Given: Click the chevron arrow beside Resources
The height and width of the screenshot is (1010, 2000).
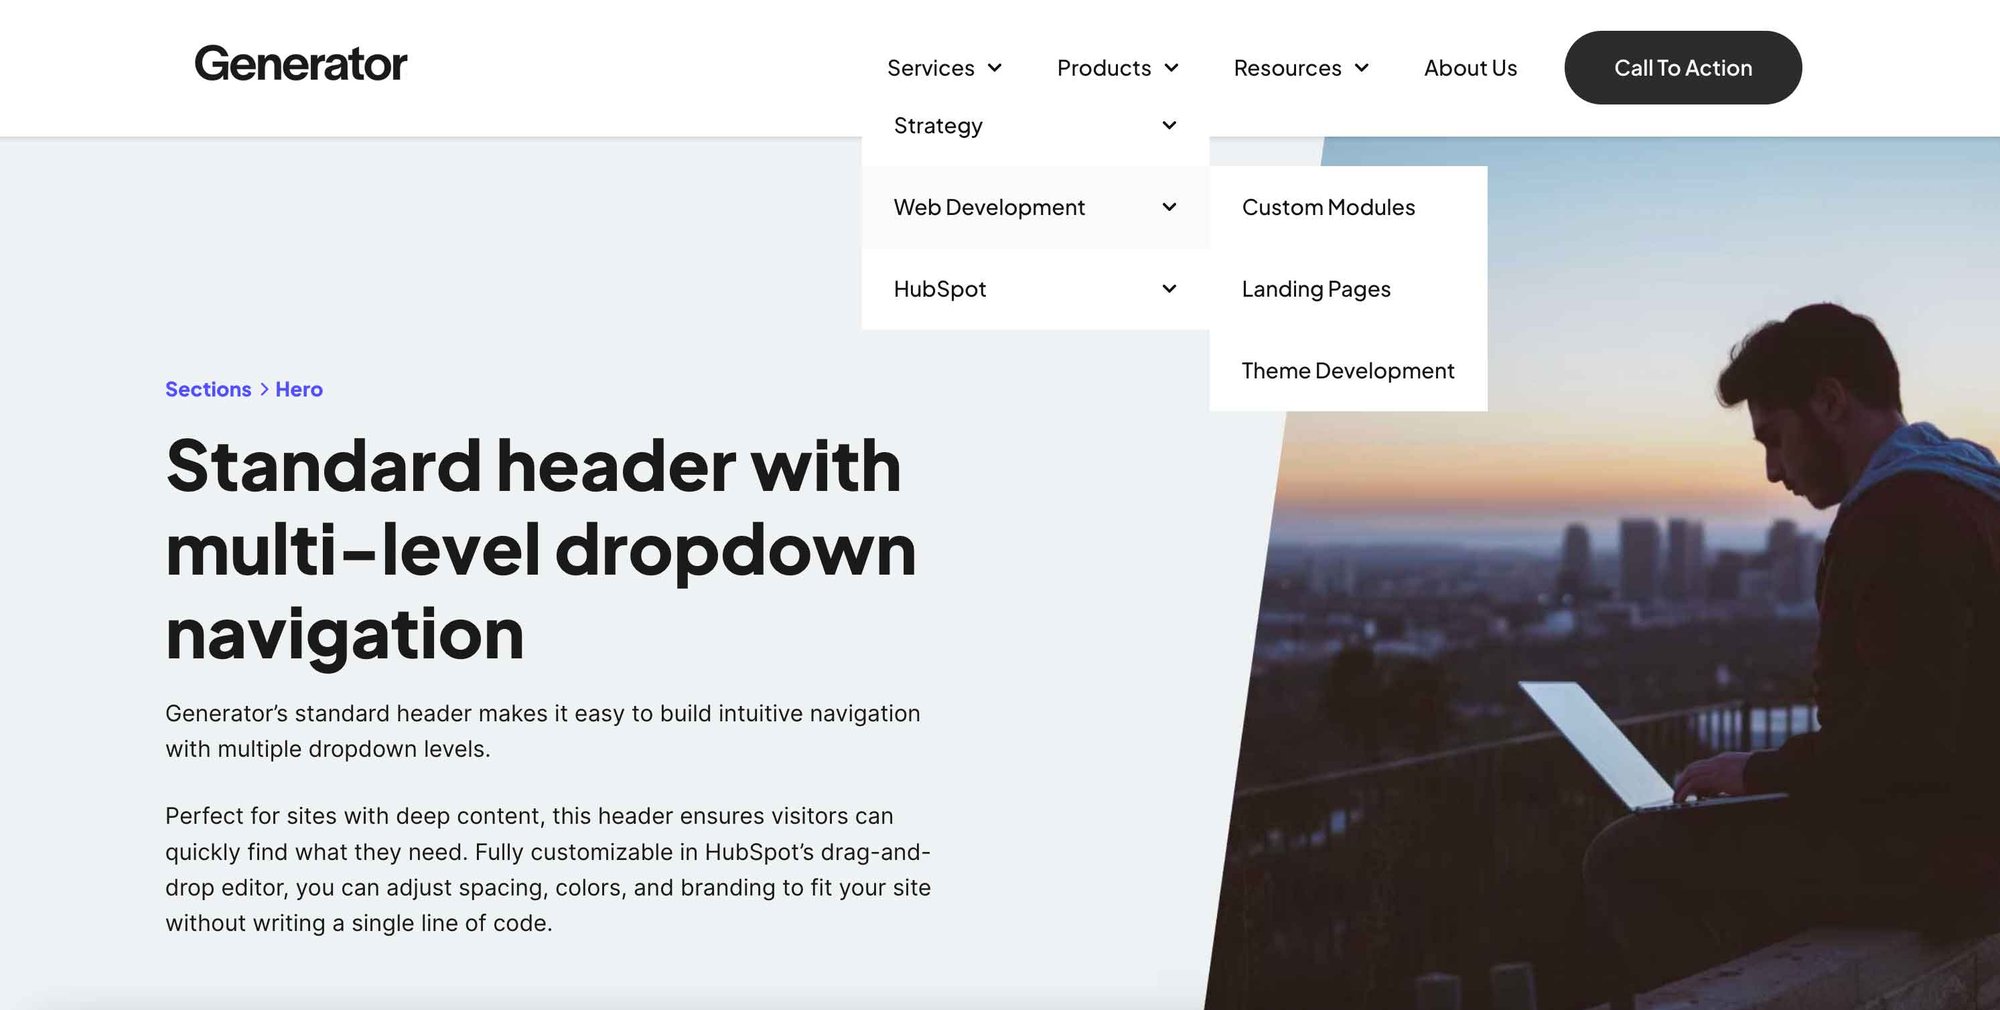Looking at the screenshot, I should tap(1362, 68).
